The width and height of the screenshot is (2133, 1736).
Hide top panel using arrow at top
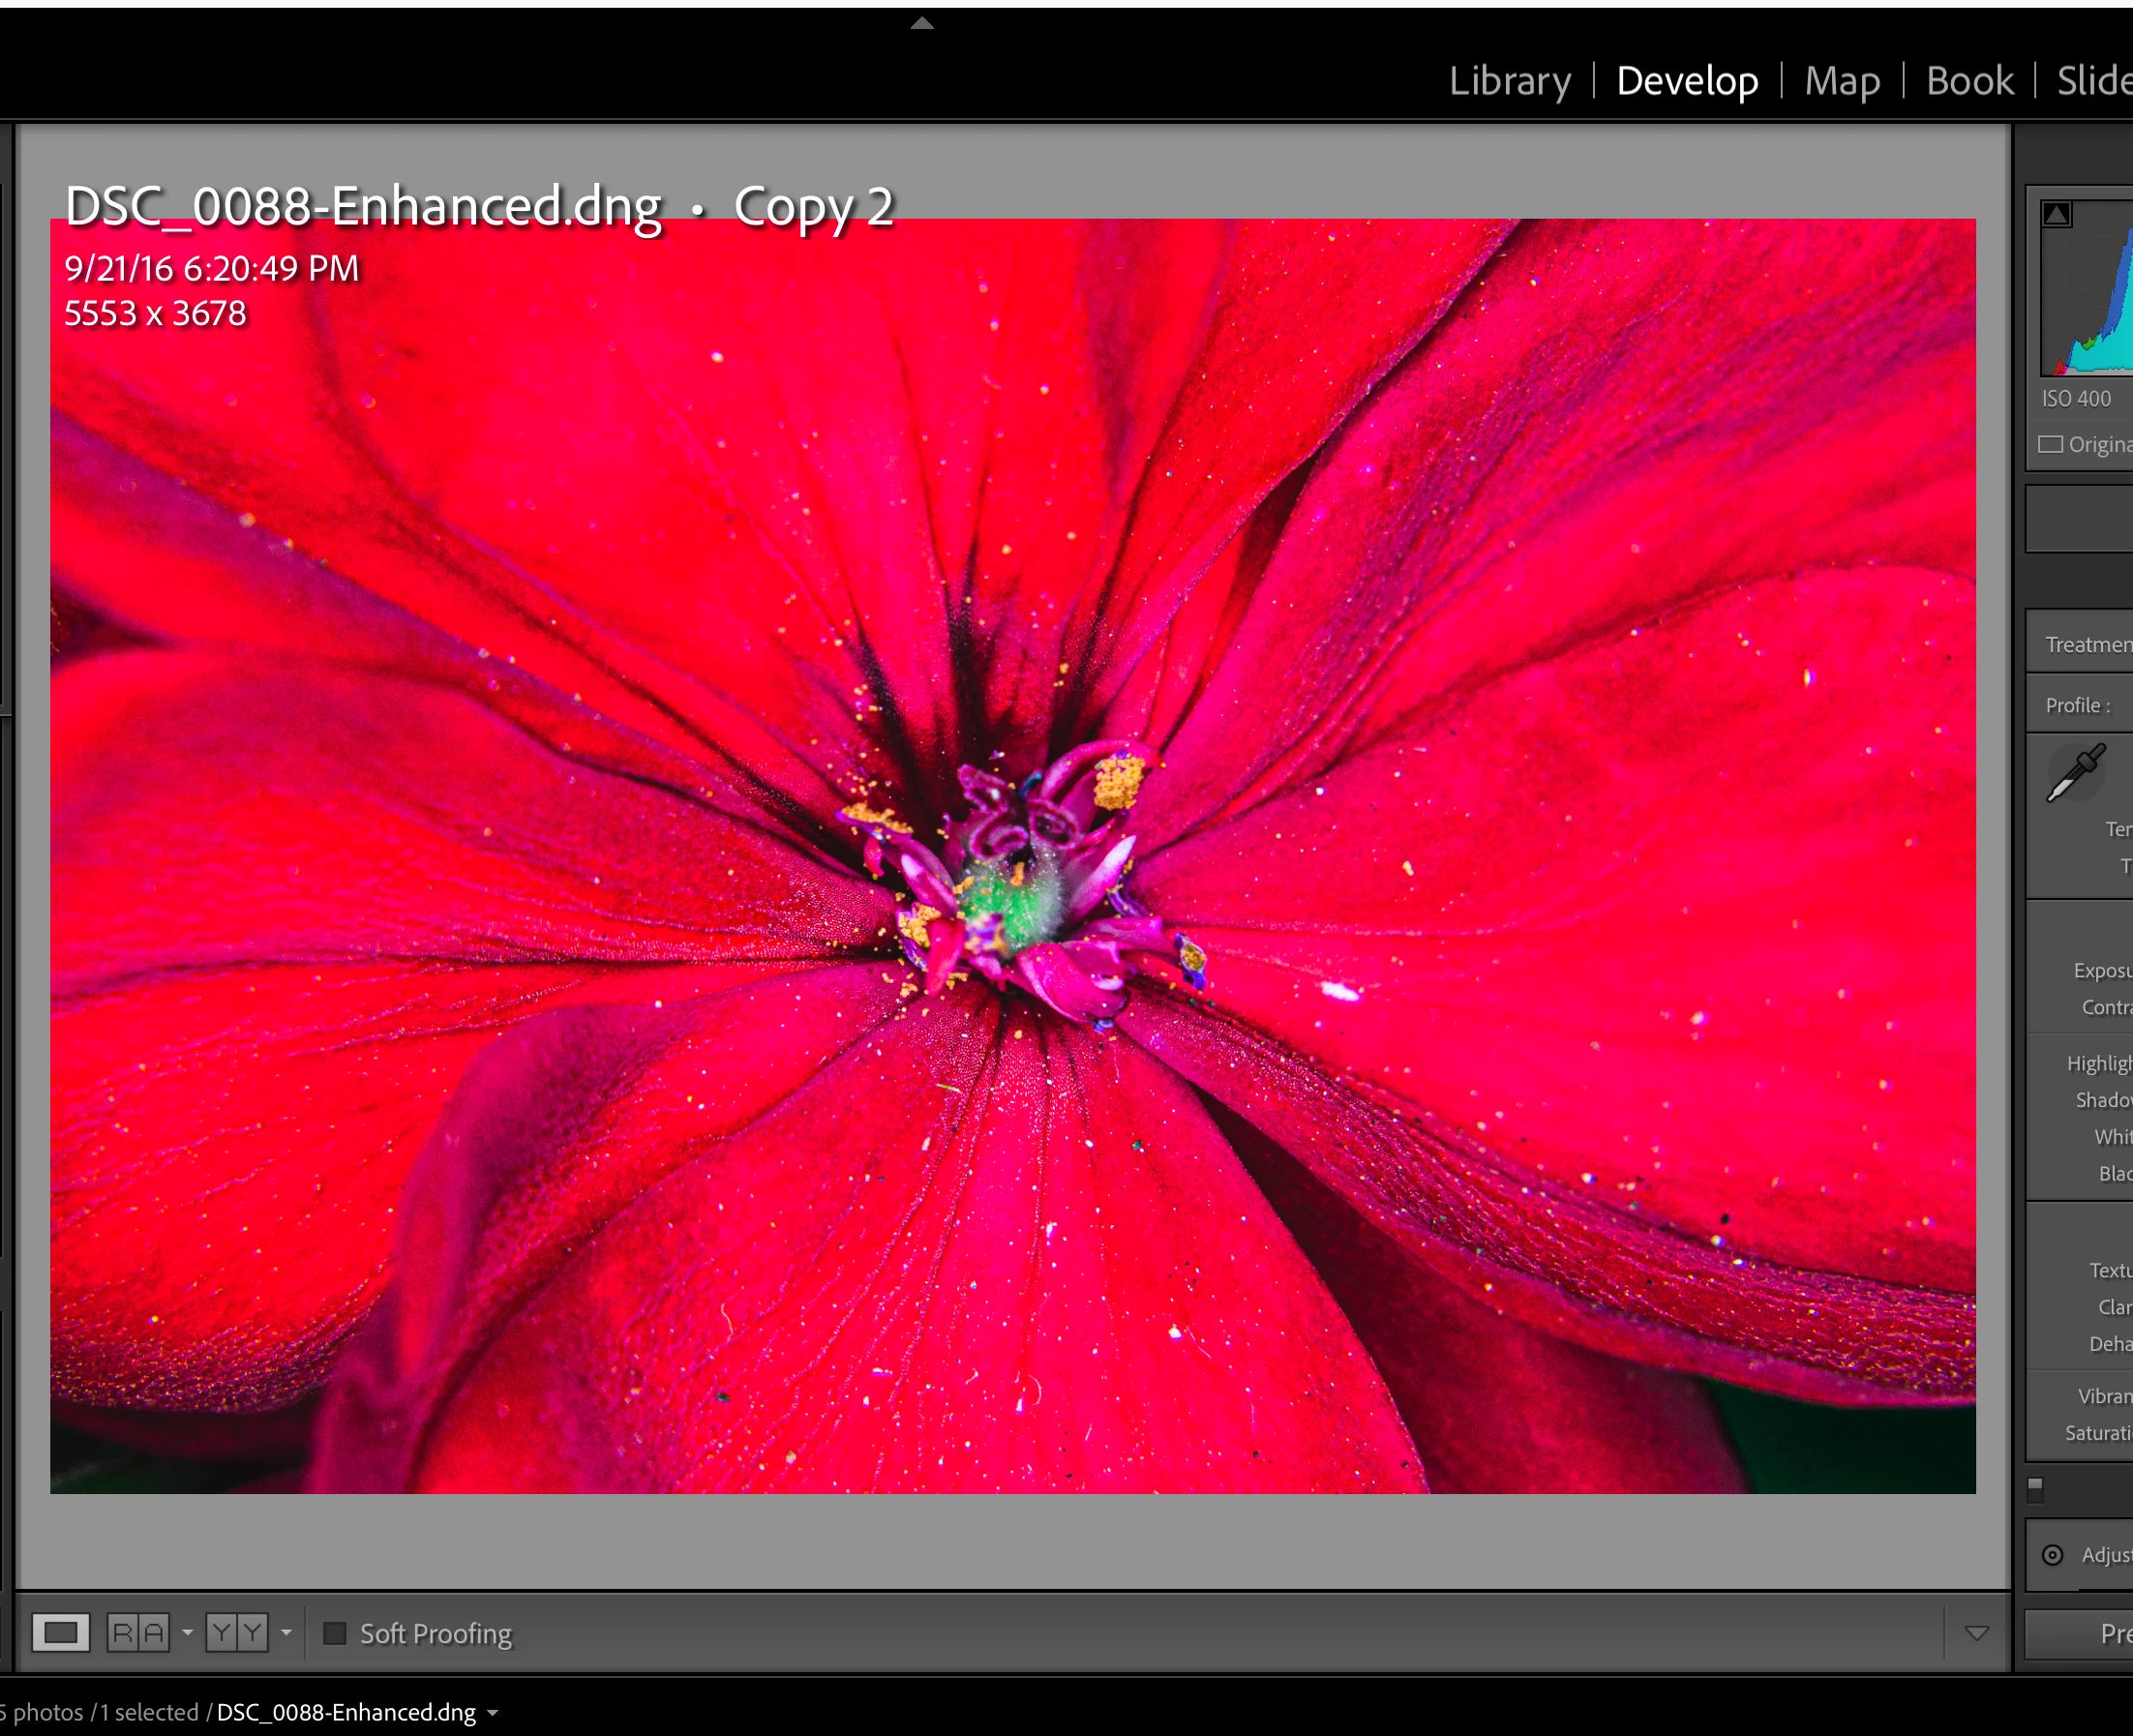point(921,23)
